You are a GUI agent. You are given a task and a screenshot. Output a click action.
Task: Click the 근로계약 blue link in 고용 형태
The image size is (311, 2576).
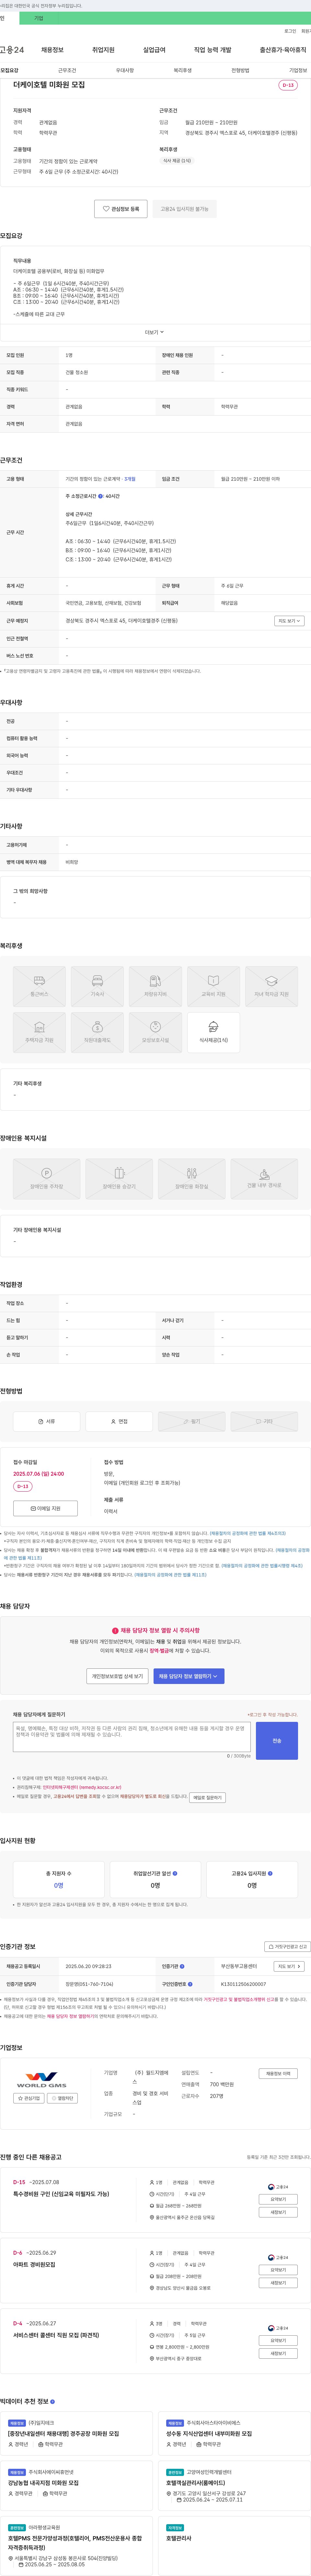130,479
